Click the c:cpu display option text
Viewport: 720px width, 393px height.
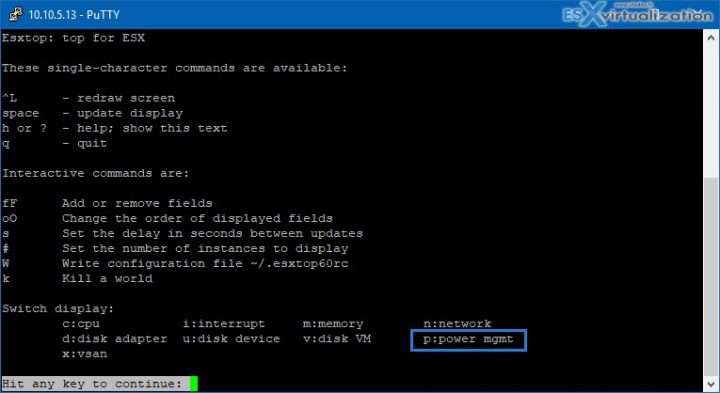(81, 324)
